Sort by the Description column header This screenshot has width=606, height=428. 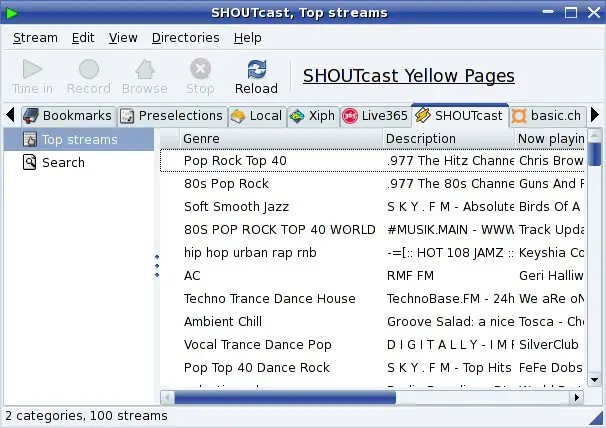point(448,138)
